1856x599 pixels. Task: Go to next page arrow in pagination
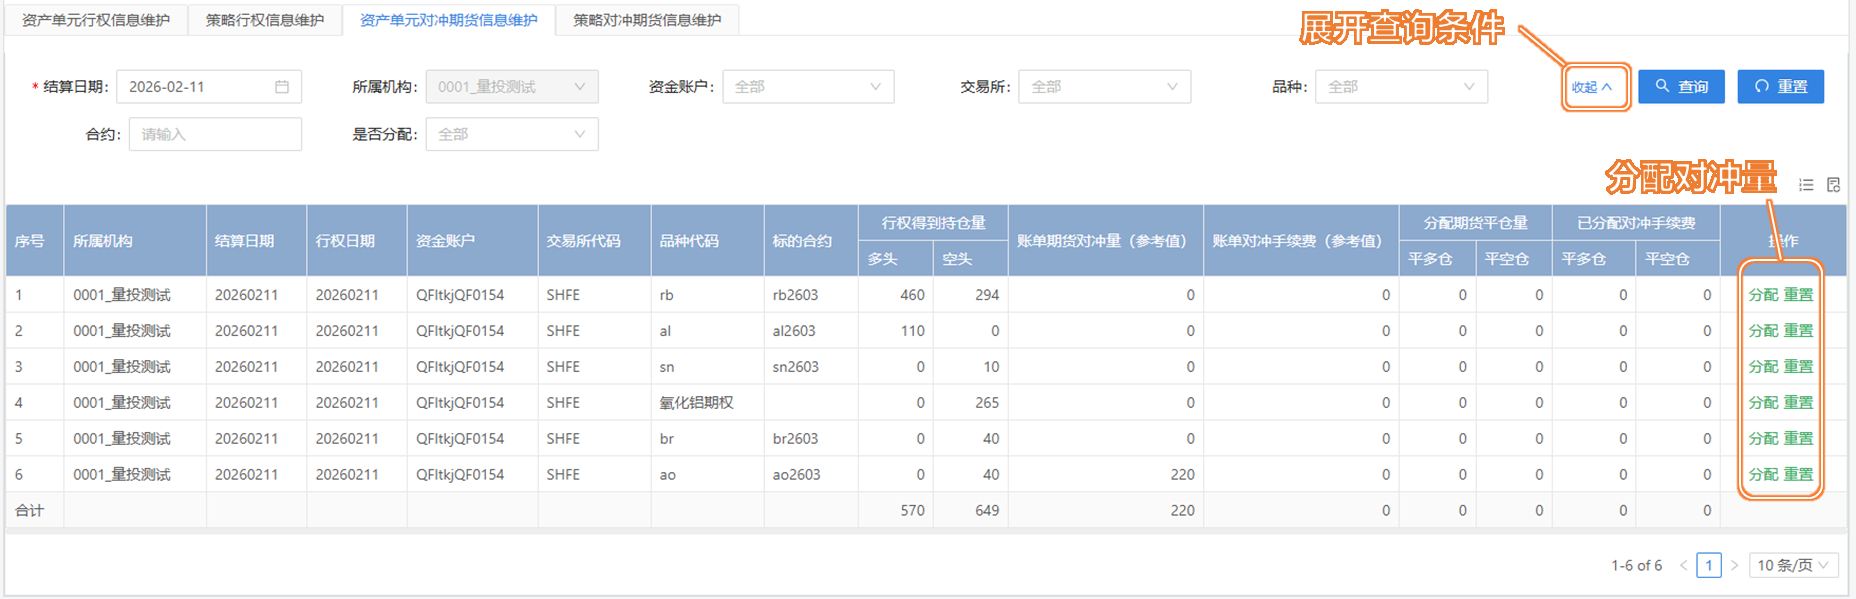(1735, 565)
